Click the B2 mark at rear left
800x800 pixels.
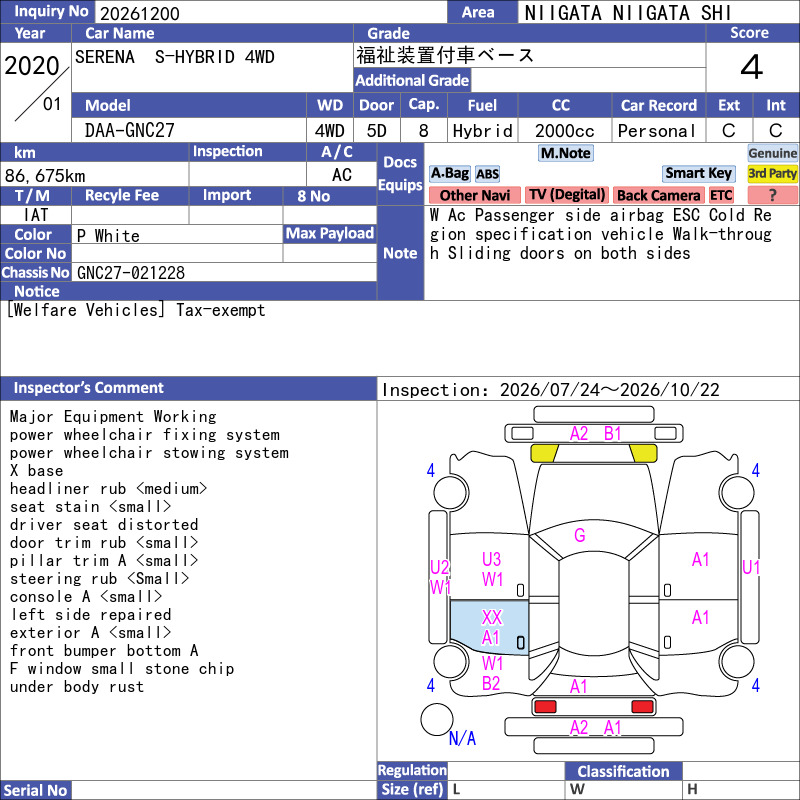click(491, 683)
